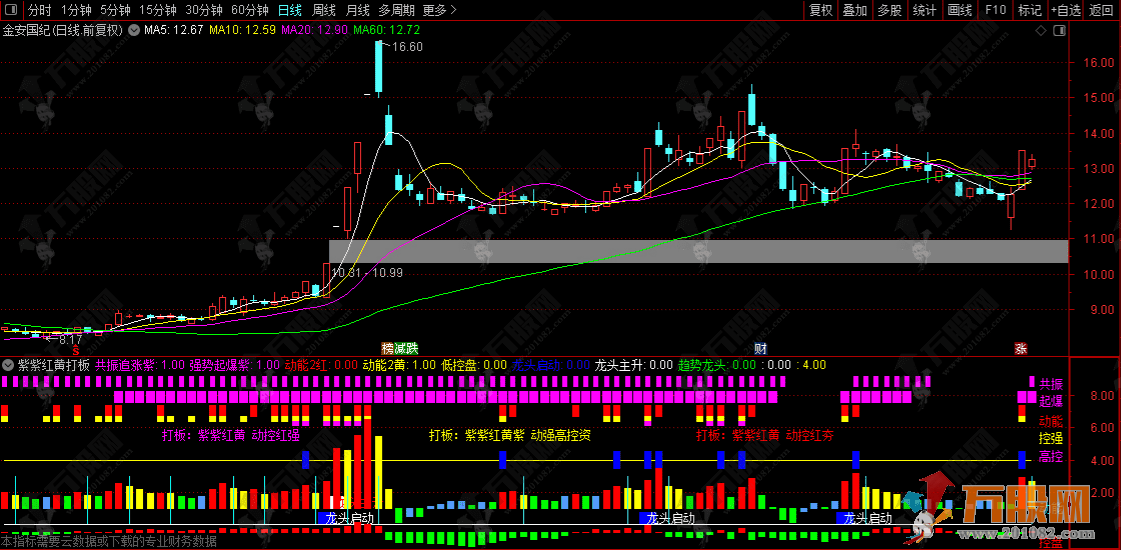
Task: Click the 打板:紫紫红黄 动控红夯 label
Action: (765, 434)
